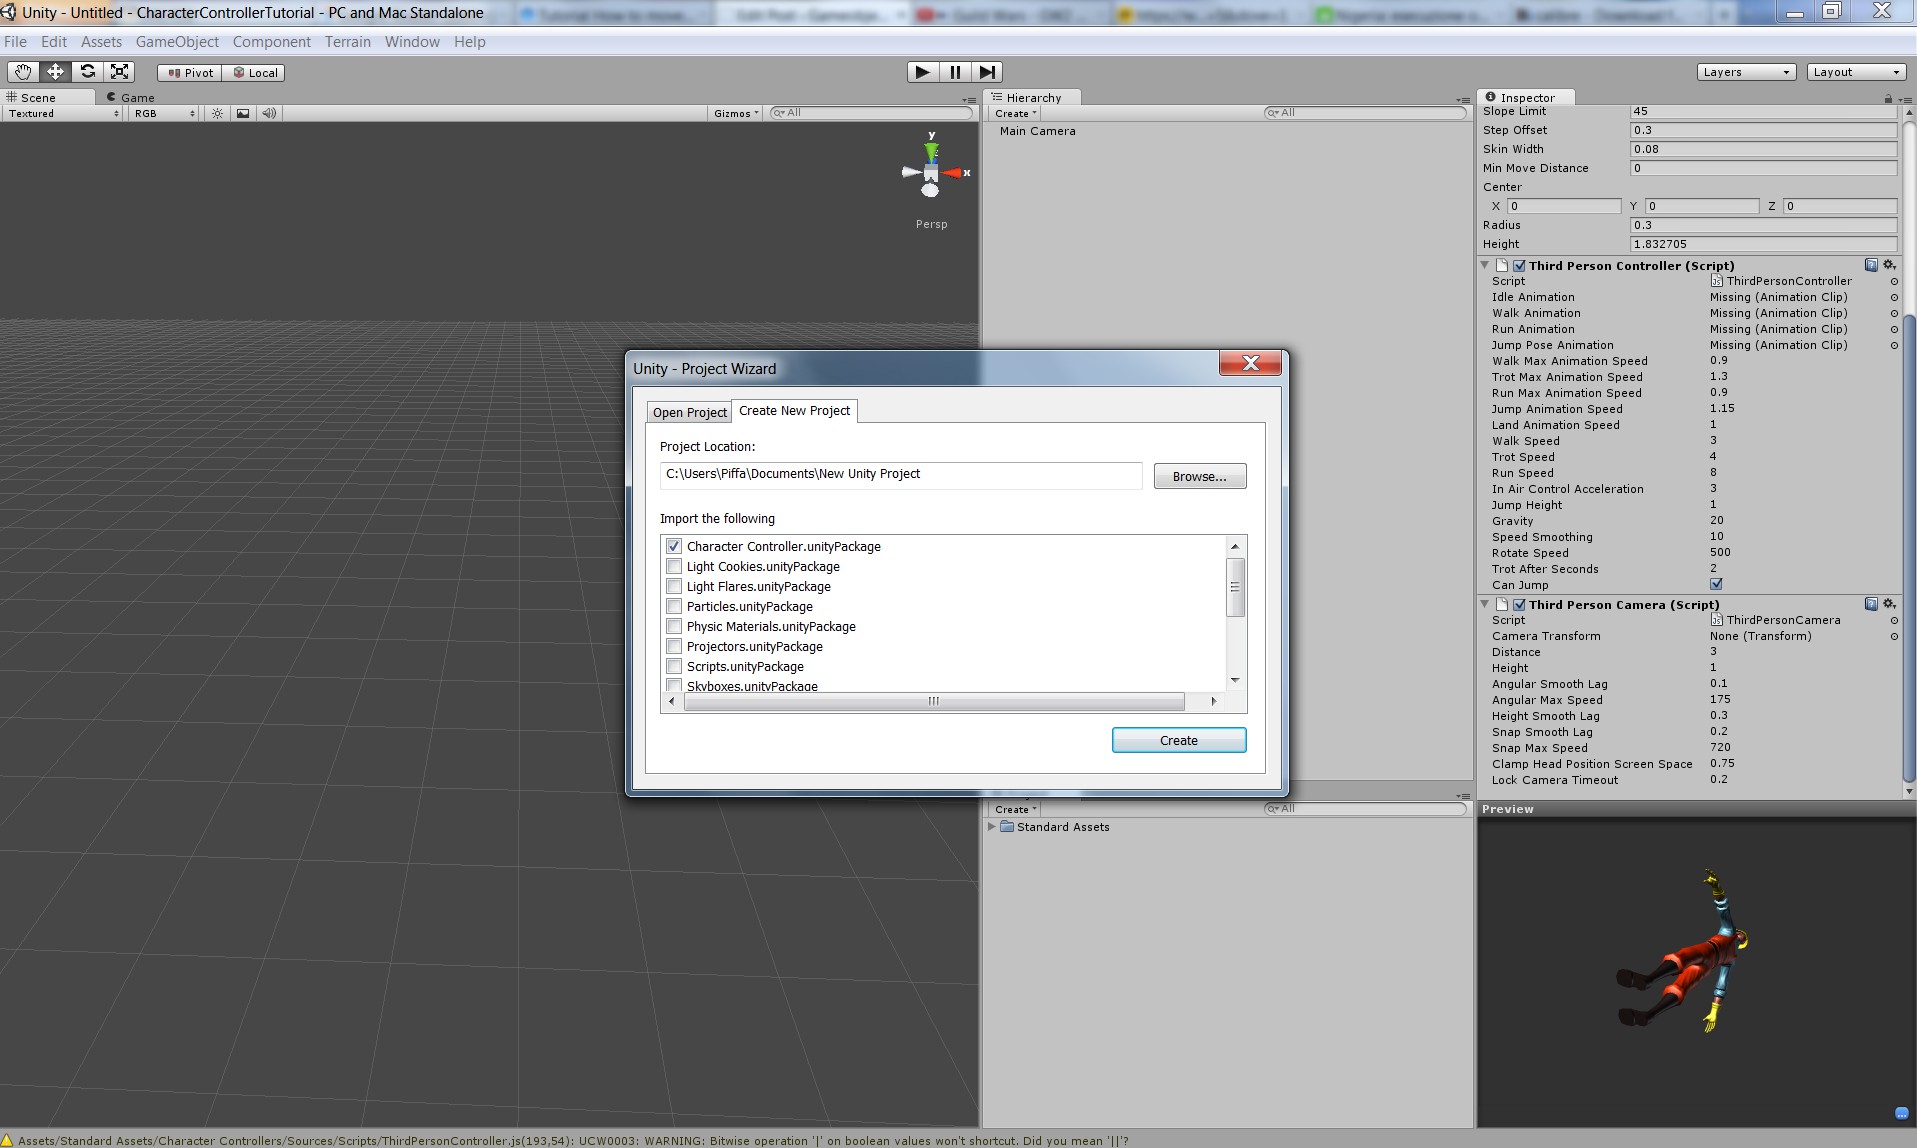Viewport: 1917px width, 1148px height.
Task: Open the Layers dropdown
Action: pyautogui.click(x=1745, y=71)
